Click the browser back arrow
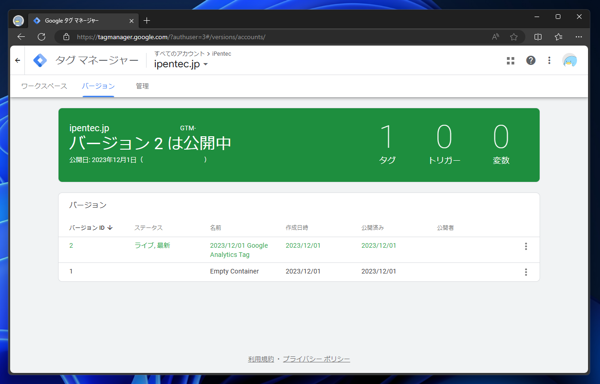The height and width of the screenshot is (384, 600). pyautogui.click(x=21, y=37)
